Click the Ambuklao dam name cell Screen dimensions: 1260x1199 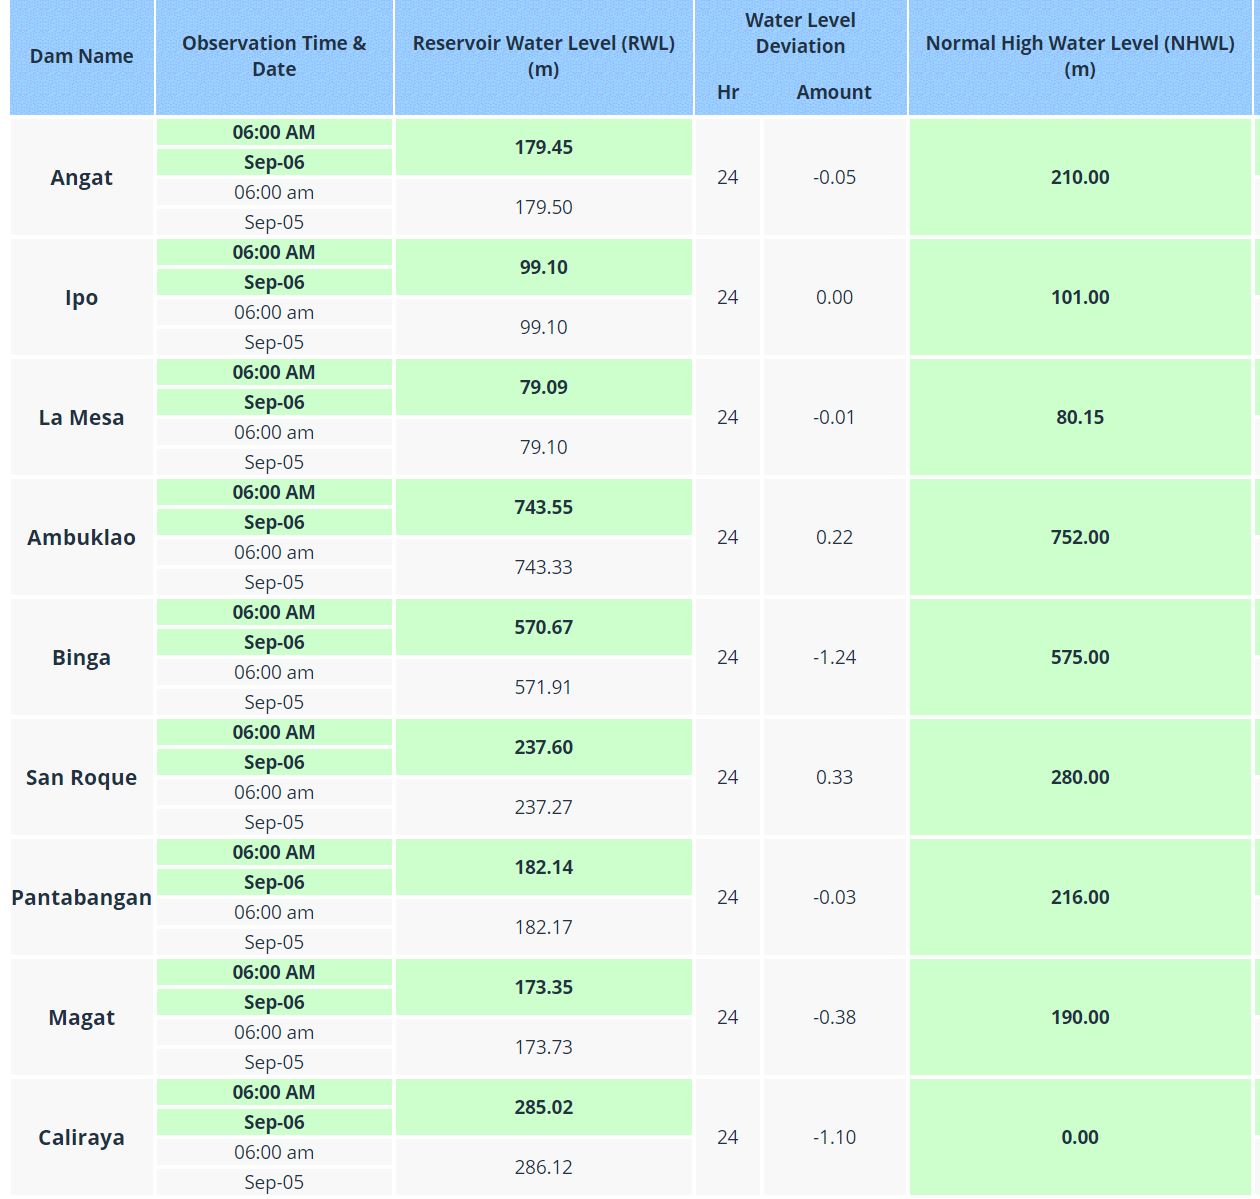(x=81, y=537)
